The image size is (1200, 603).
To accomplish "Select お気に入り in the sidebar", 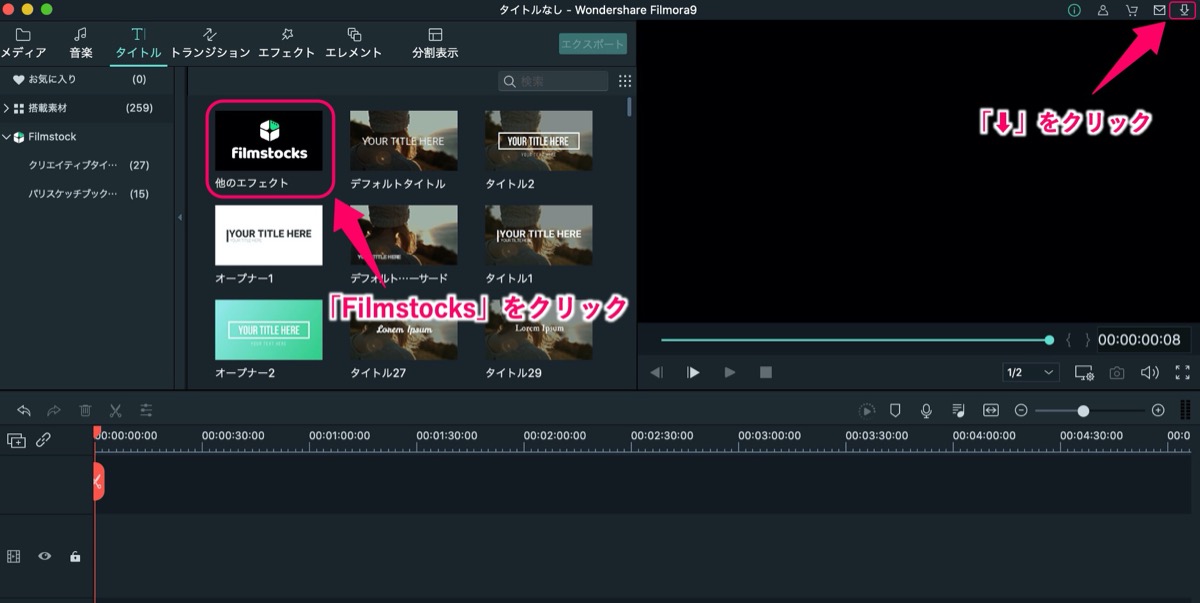I will (87, 79).
